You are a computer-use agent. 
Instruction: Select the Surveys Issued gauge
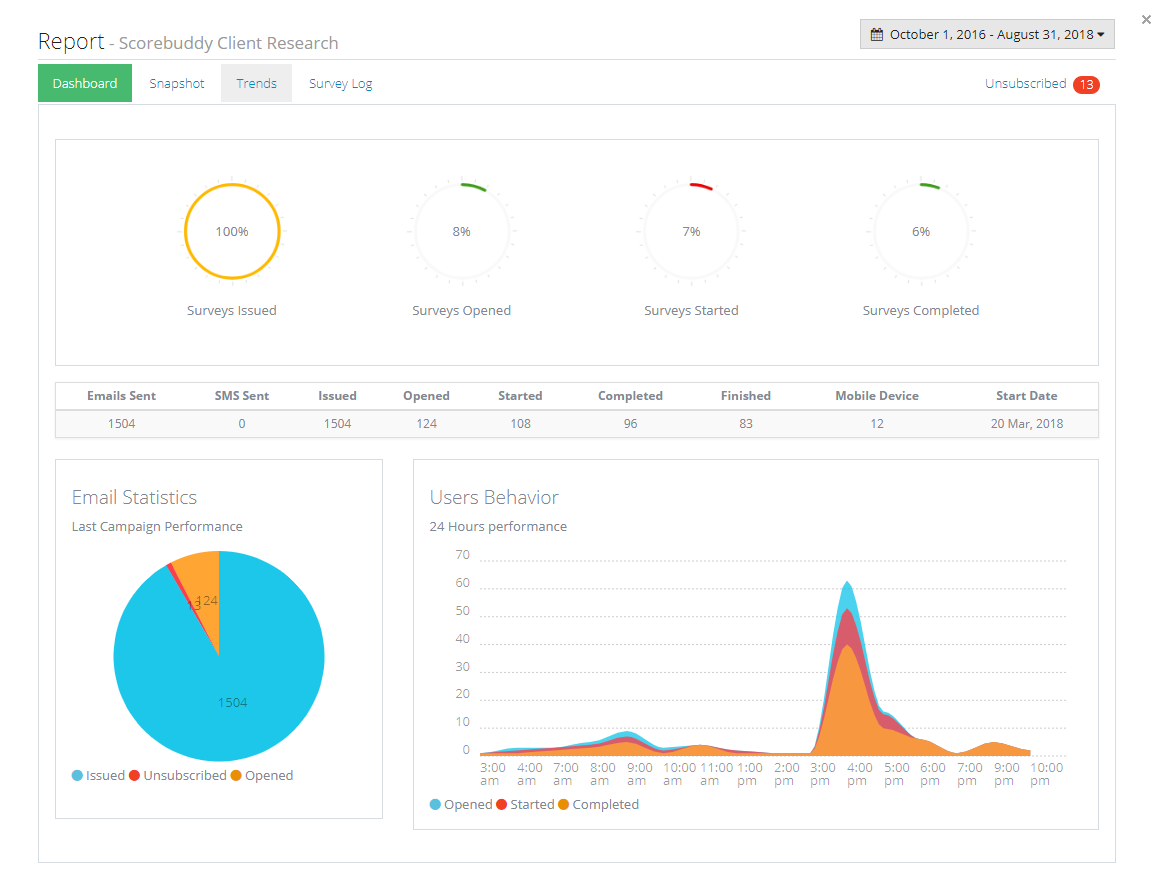click(x=232, y=231)
